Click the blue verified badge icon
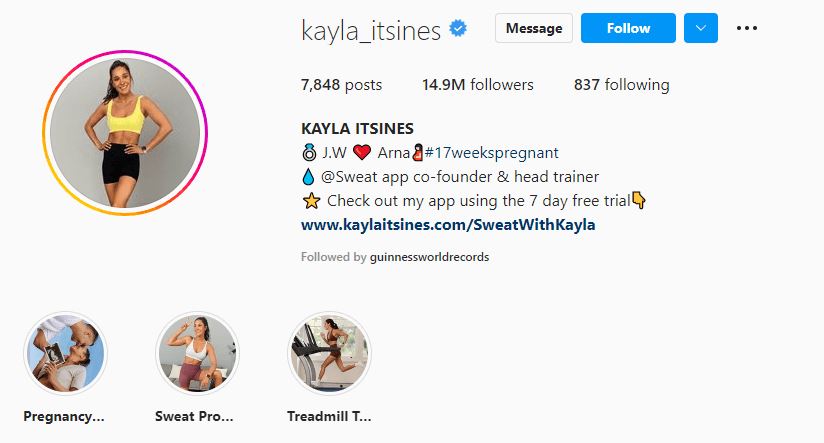The height and width of the screenshot is (443, 824). coord(458,28)
